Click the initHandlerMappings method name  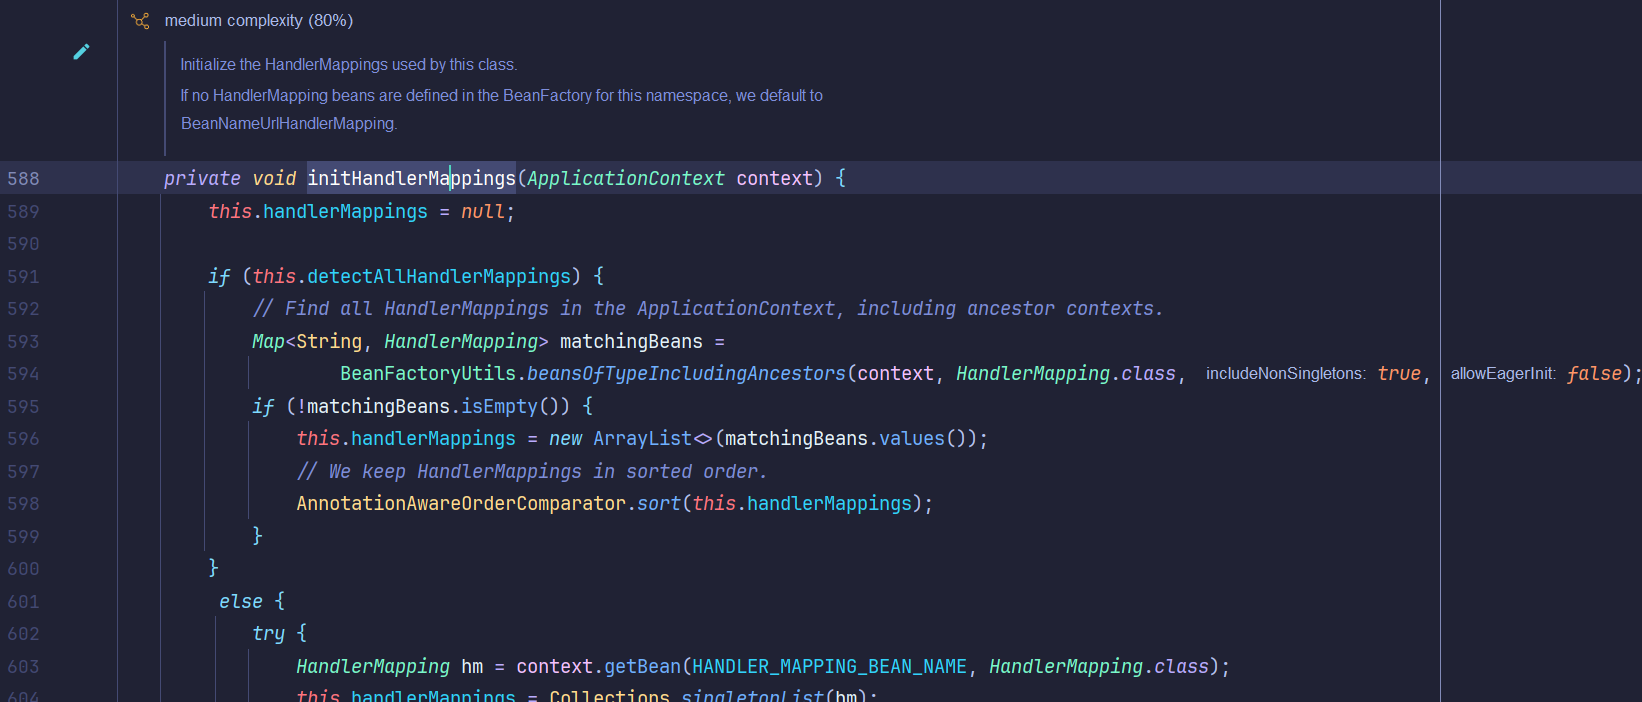(x=411, y=178)
